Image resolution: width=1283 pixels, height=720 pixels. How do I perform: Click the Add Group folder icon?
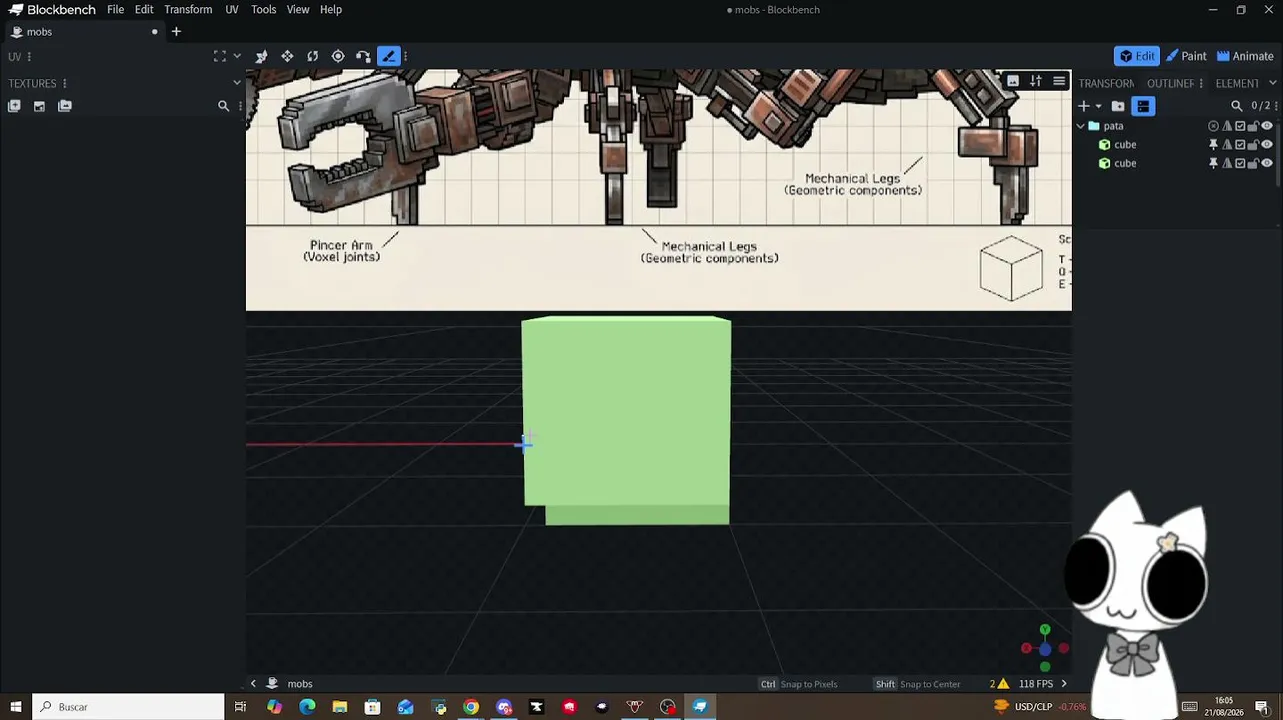tap(1118, 106)
